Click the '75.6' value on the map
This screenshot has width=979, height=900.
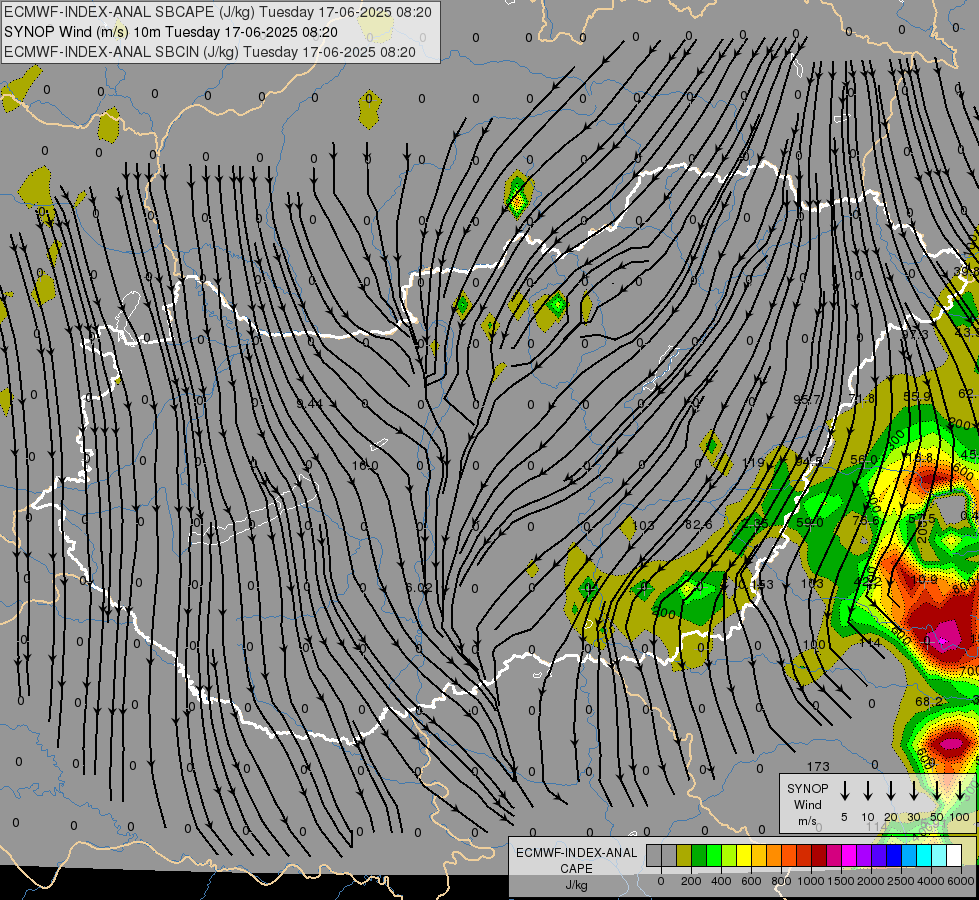(865, 520)
